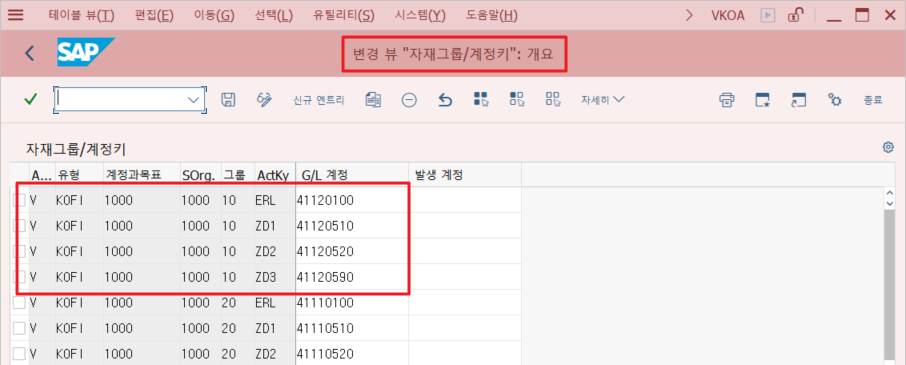Click the Undo change arrow icon
Image resolution: width=906 pixels, height=365 pixels.
pos(445,100)
